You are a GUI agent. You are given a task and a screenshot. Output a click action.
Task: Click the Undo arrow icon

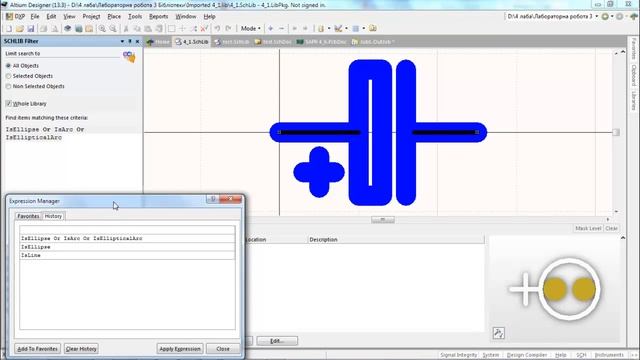click(218, 29)
